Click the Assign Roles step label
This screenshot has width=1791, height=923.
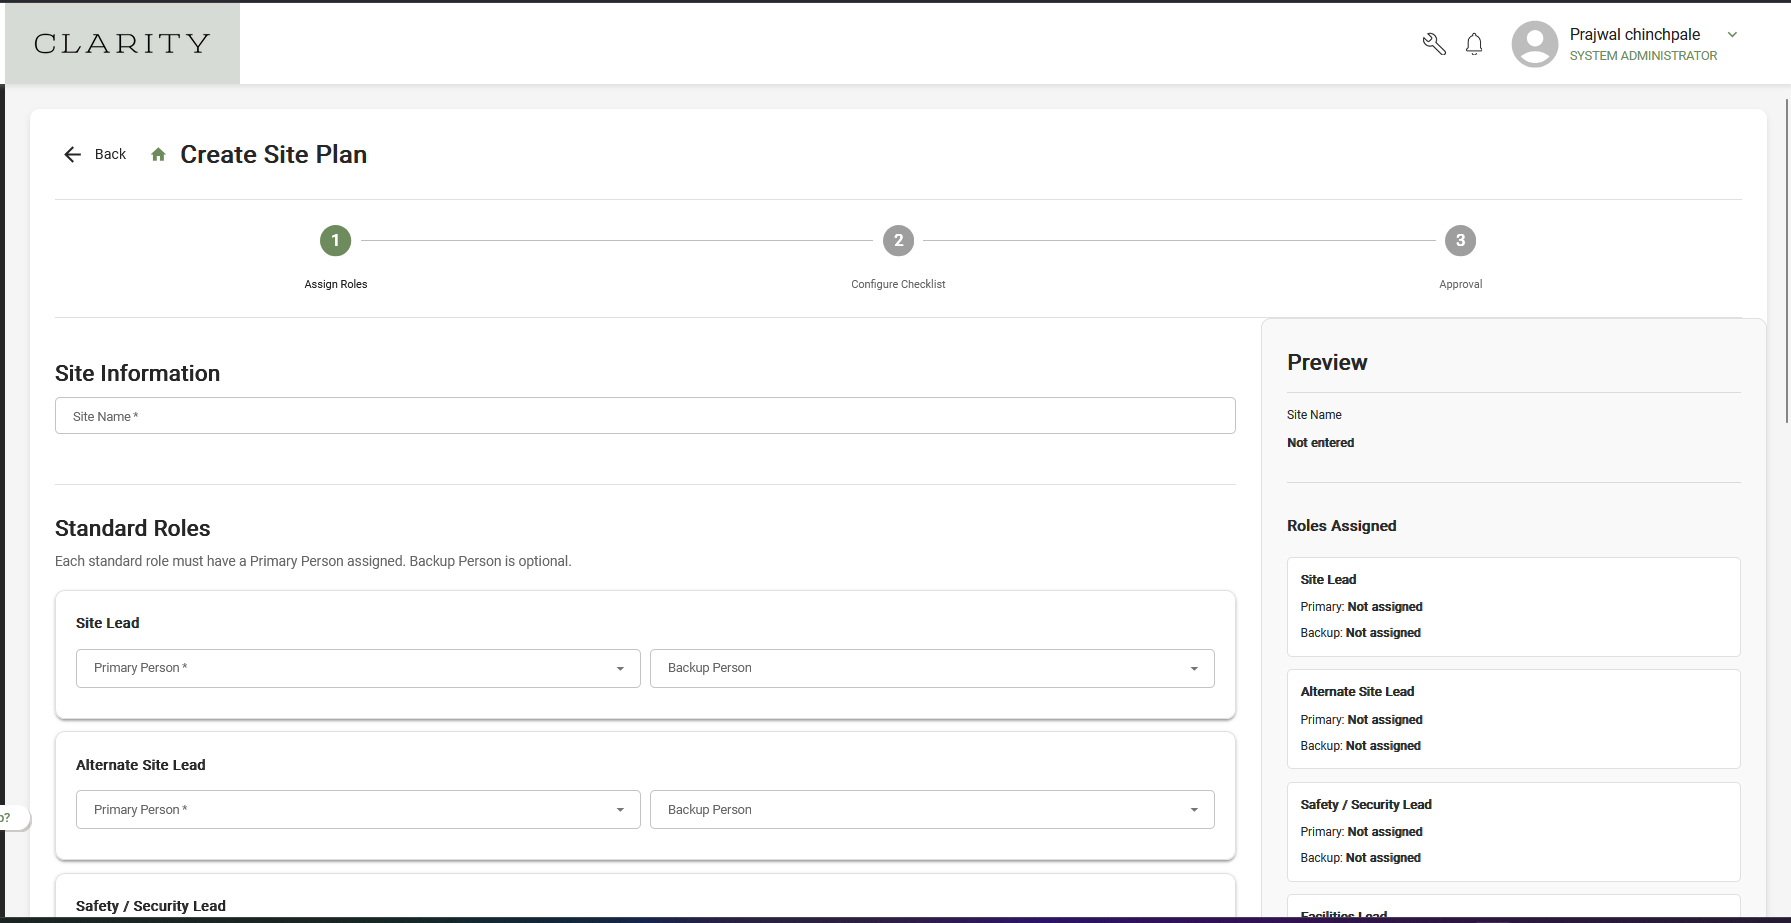point(336,284)
